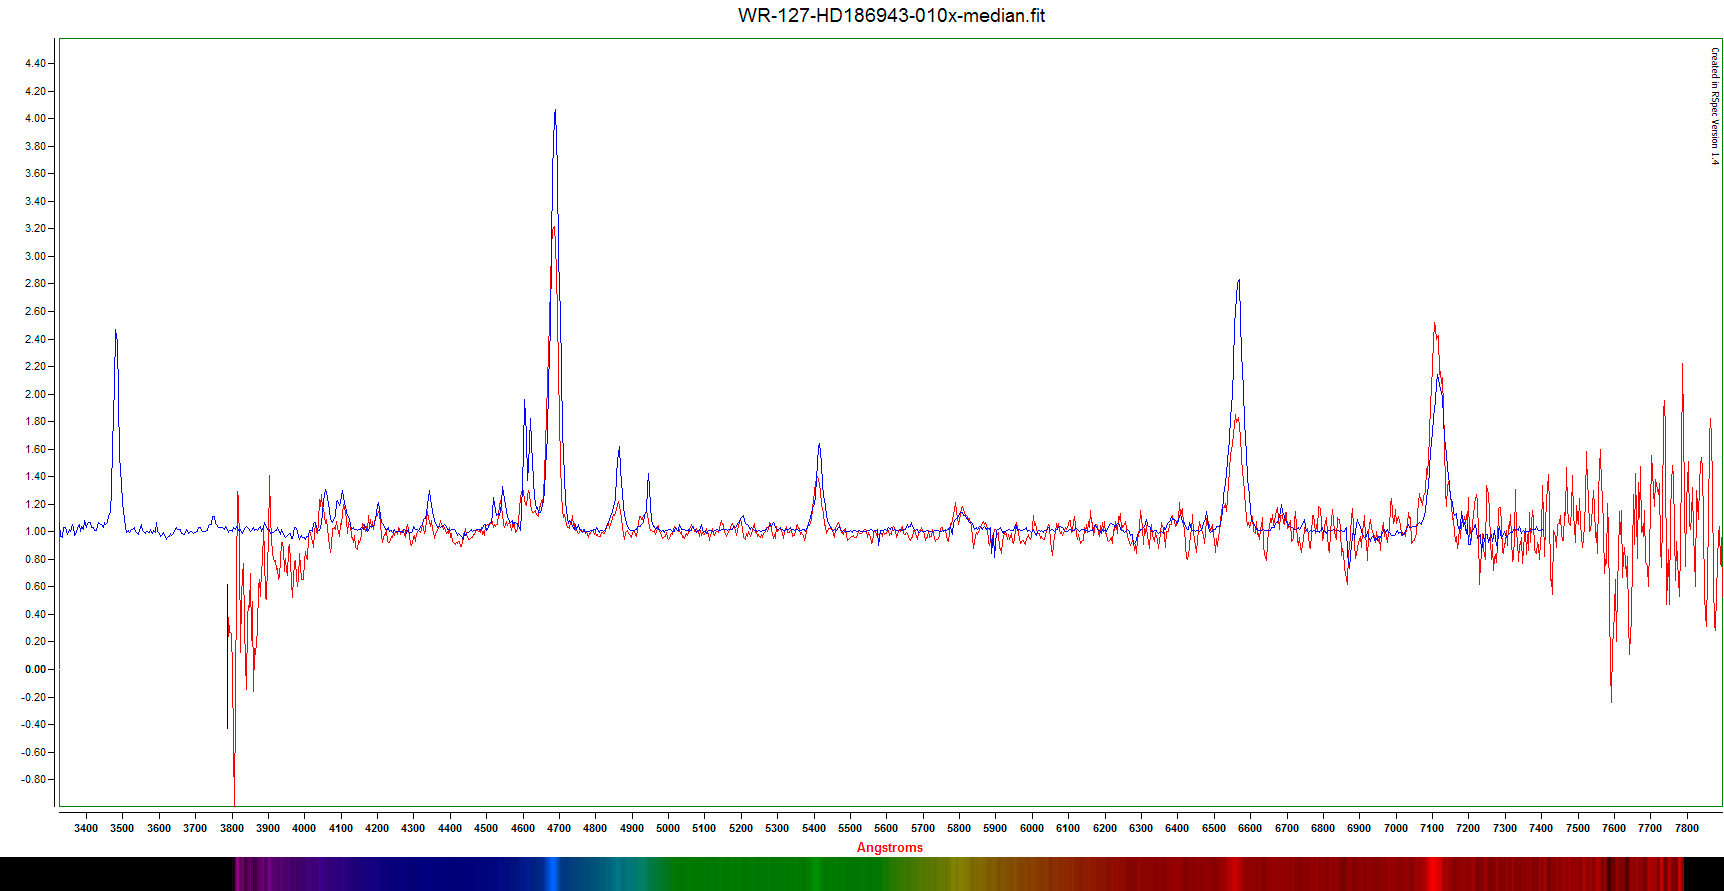Screen dimensions: 1724x891
Task: Click the tallest blue peak near 4700
Action: [x=555, y=112]
